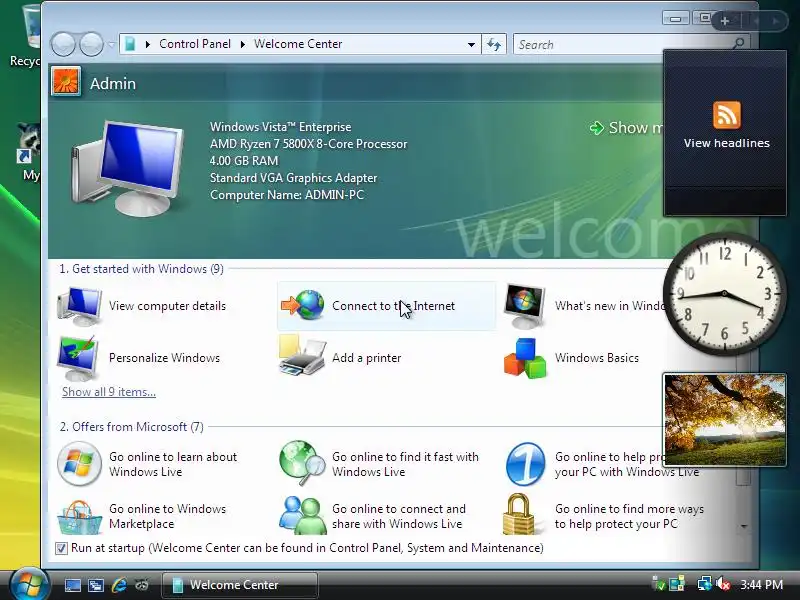The image size is (800, 600).
Task: Click the raccoon icon in Quick Launch
Action: (x=142, y=585)
